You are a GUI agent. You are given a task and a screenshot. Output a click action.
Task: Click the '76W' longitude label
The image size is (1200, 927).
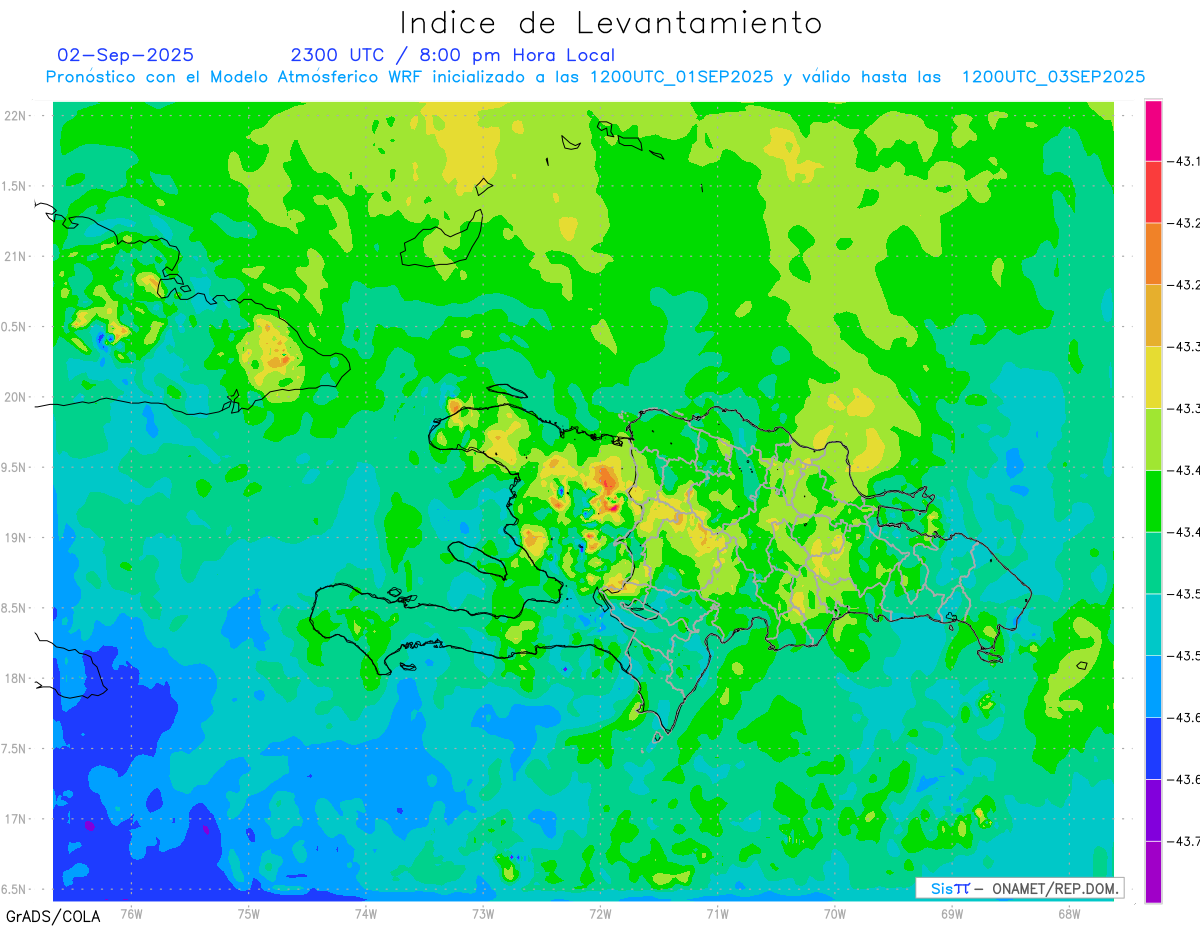[131, 914]
